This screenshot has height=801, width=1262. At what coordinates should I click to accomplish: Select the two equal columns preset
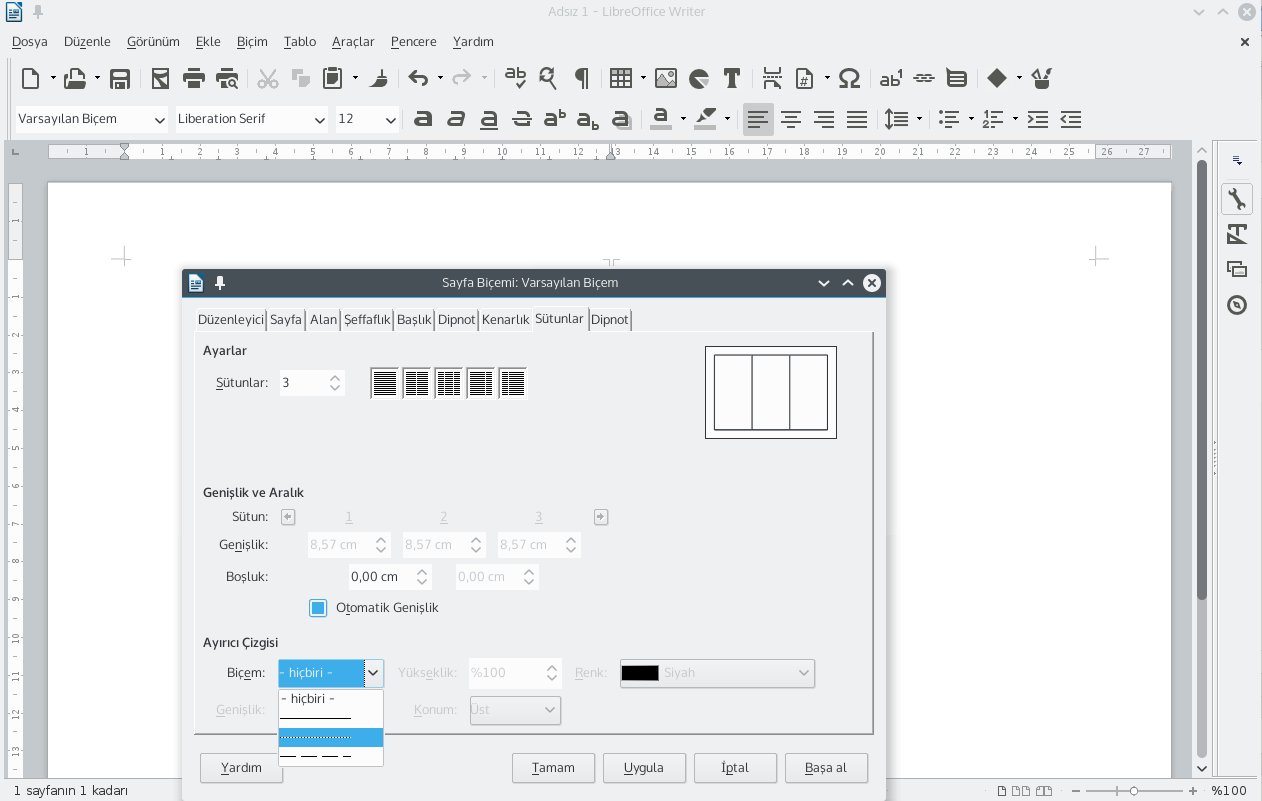416,382
